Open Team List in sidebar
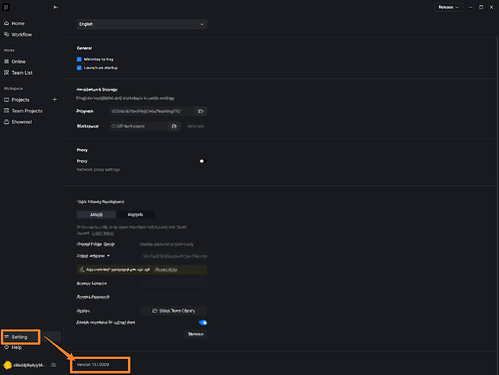This screenshot has width=499, height=375. point(22,73)
